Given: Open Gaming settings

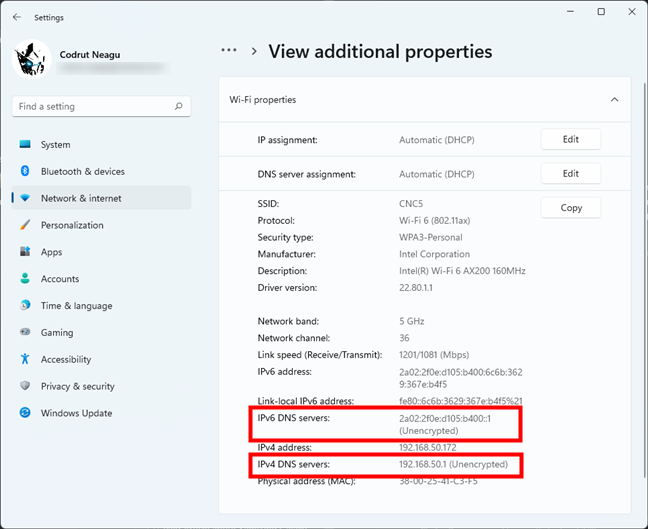Looking at the screenshot, I should coord(101,333).
